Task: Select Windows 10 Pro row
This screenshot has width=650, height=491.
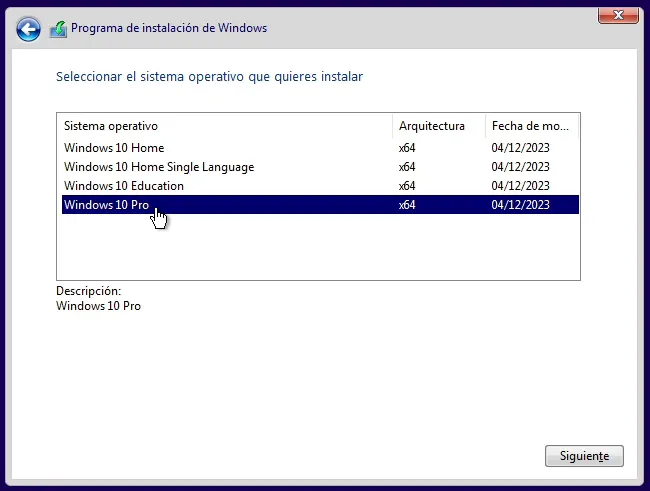Action: [x=320, y=205]
